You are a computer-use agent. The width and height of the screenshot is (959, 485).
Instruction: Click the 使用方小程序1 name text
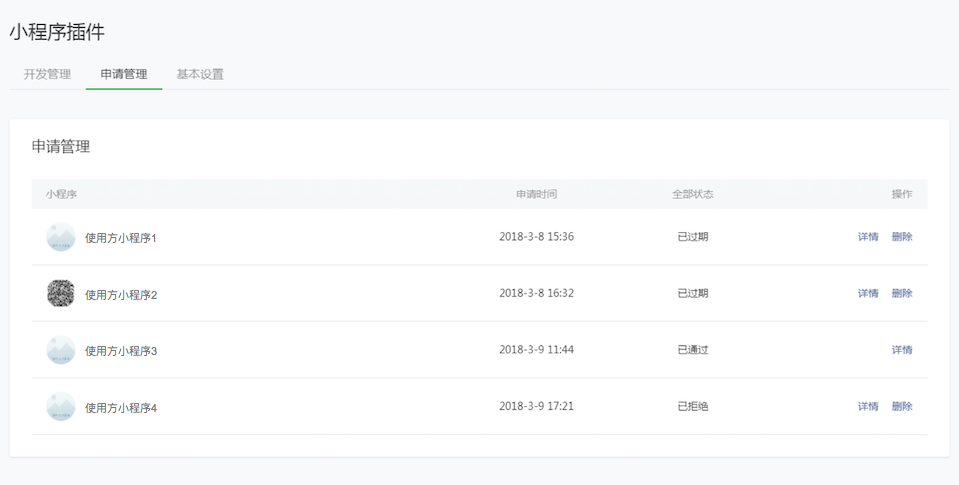[x=121, y=238]
